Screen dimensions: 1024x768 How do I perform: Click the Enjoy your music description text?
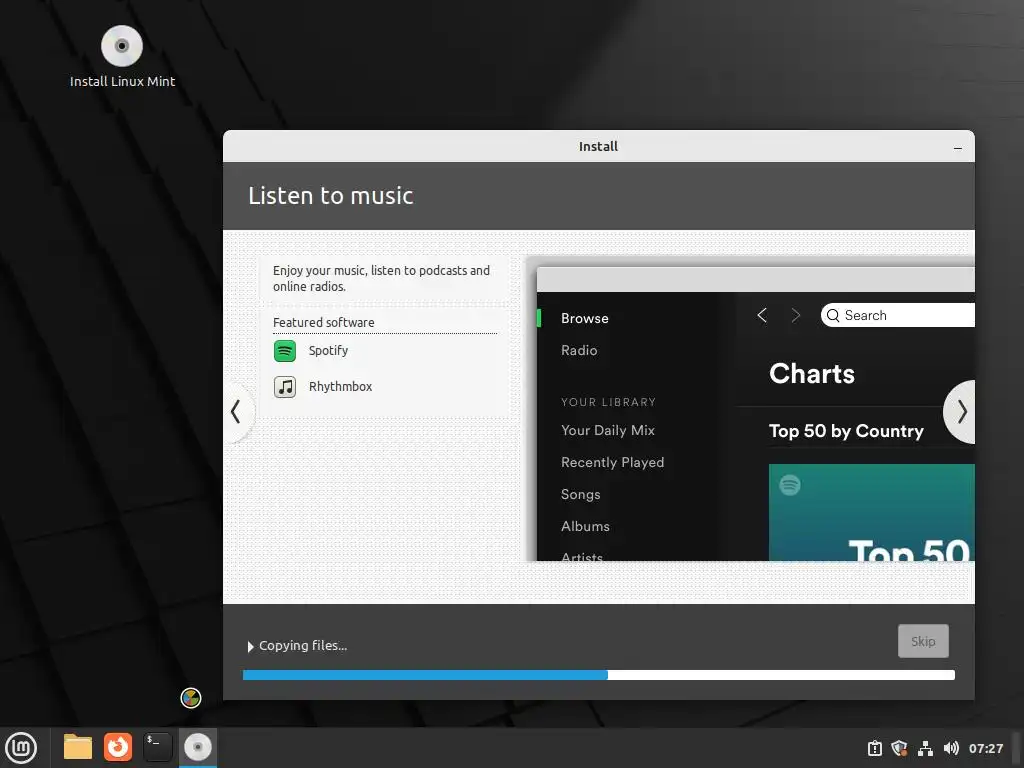pos(381,279)
